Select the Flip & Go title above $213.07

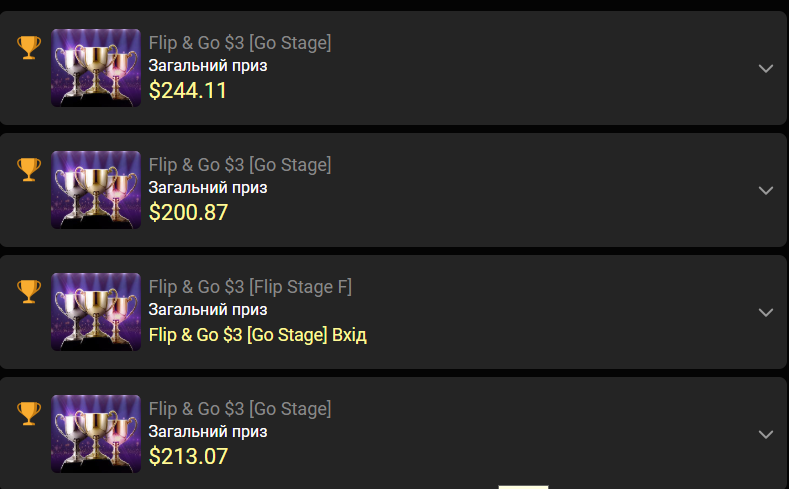pos(240,409)
